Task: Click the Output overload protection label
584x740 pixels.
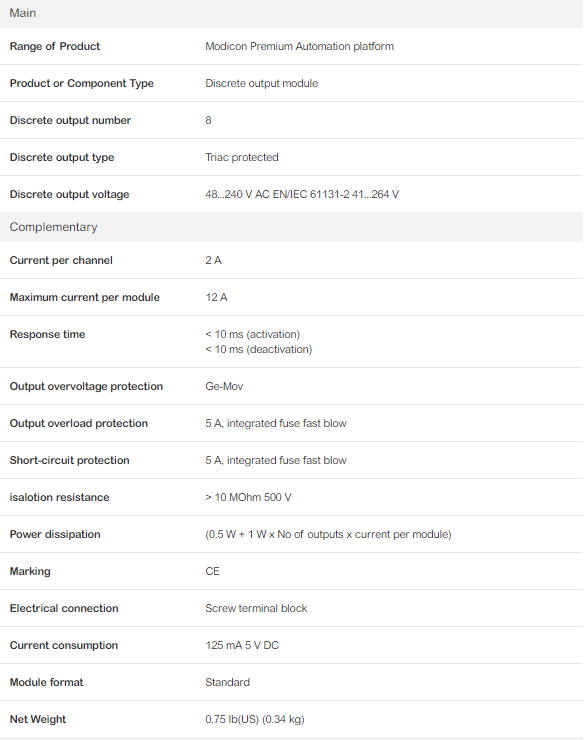Action: (x=79, y=423)
